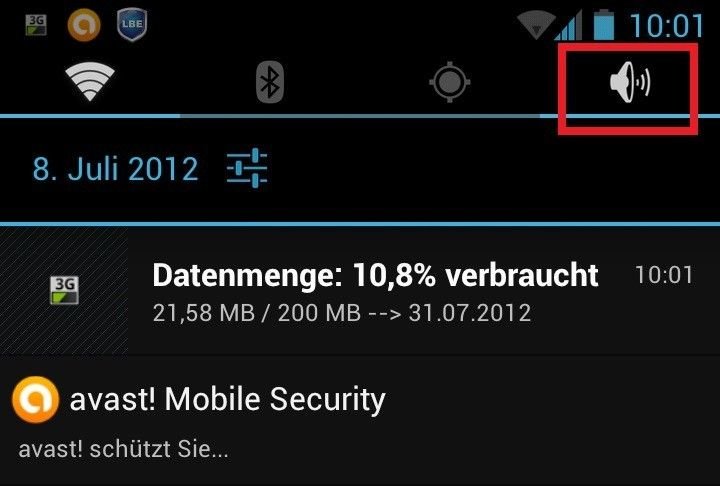Tap the date 8. Juli 2012
The width and height of the screenshot is (720, 486).
(x=115, y=169)
